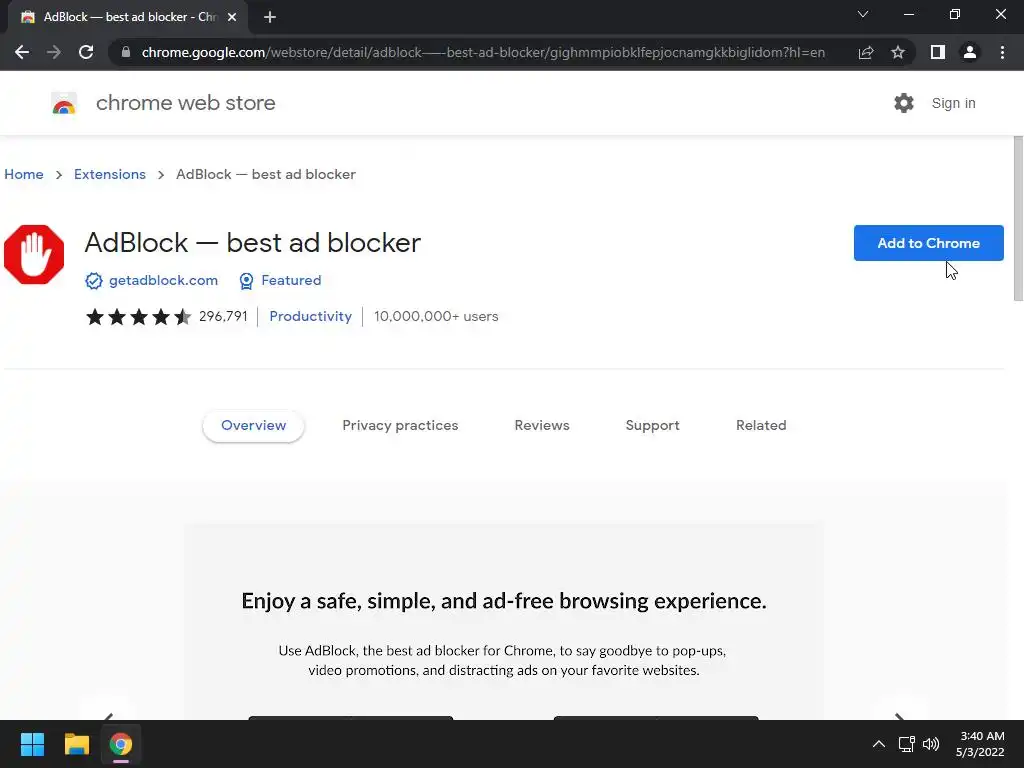Image resolution: width=1024 pixels, height=768 pixels.
Task: Open a new browser tab
Action: 270,17
